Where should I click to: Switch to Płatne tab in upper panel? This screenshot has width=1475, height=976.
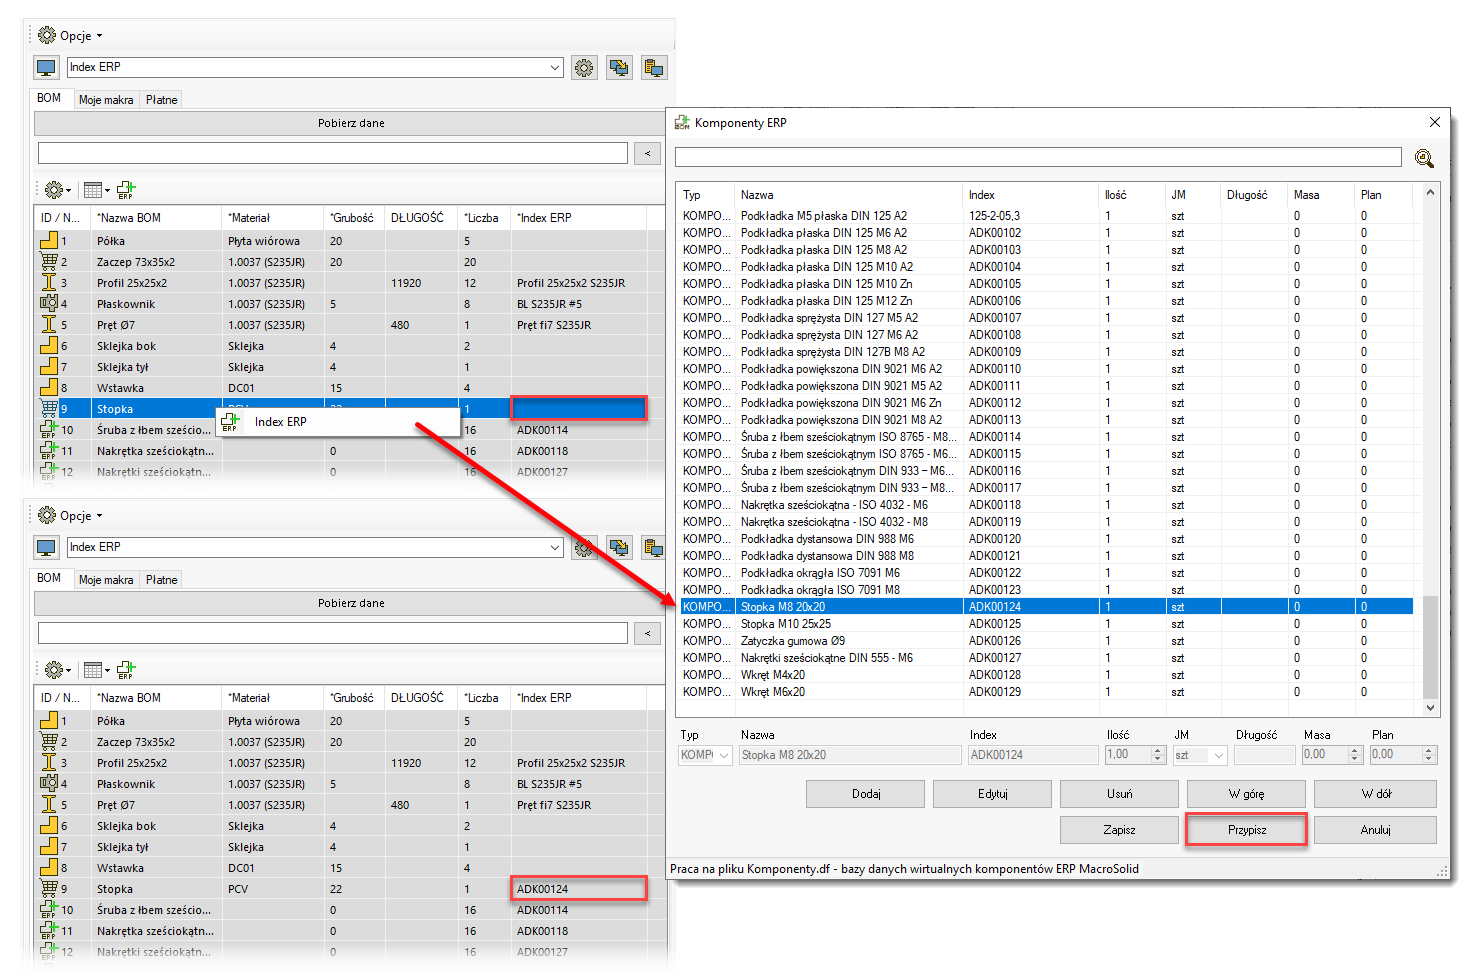[x=161, y=100]
